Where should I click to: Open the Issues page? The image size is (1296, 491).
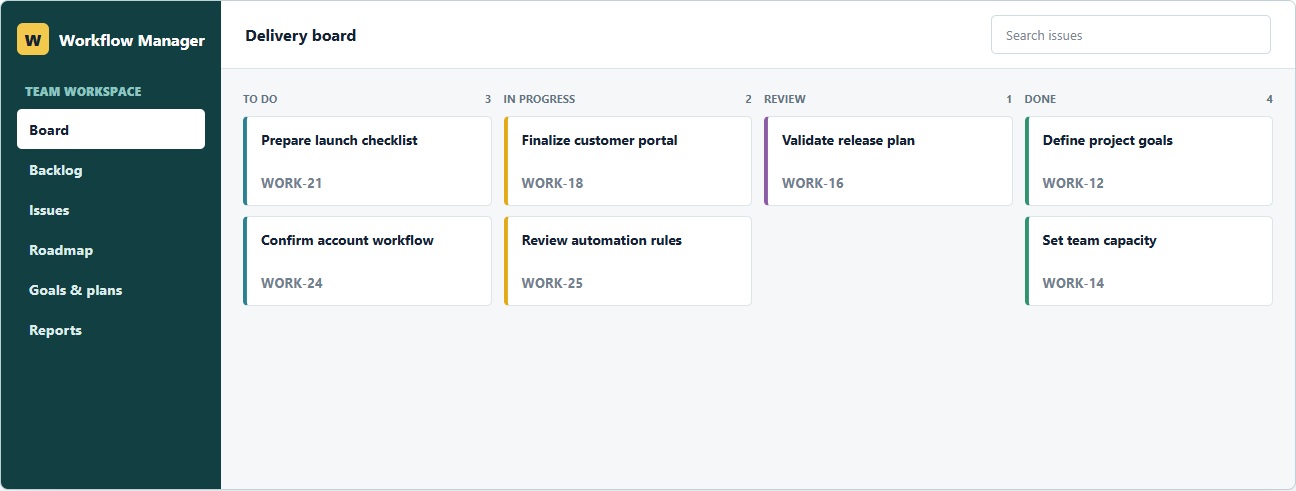(x=111, y=210)
